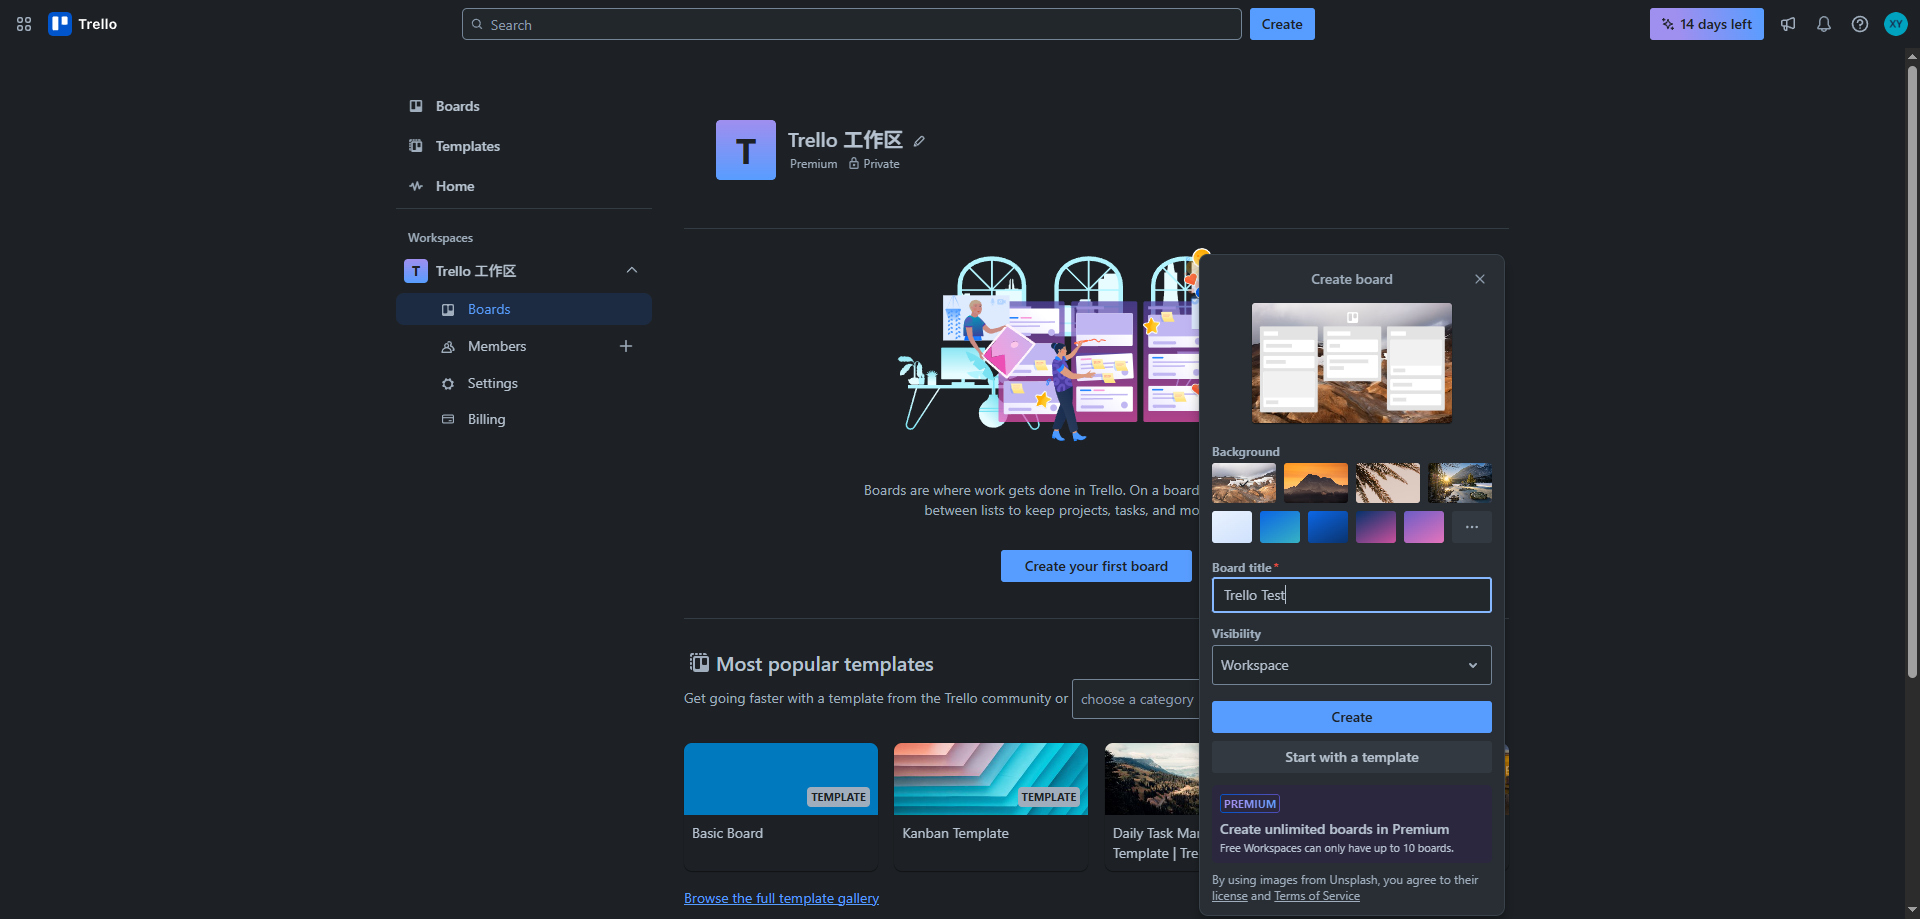Select the palm leaves photo background
The image size is (1920, 919).
coord(1388,483)
